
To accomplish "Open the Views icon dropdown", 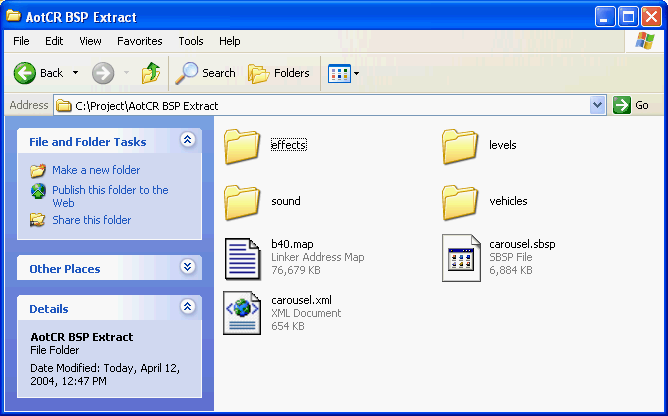I will coord(343,73).
